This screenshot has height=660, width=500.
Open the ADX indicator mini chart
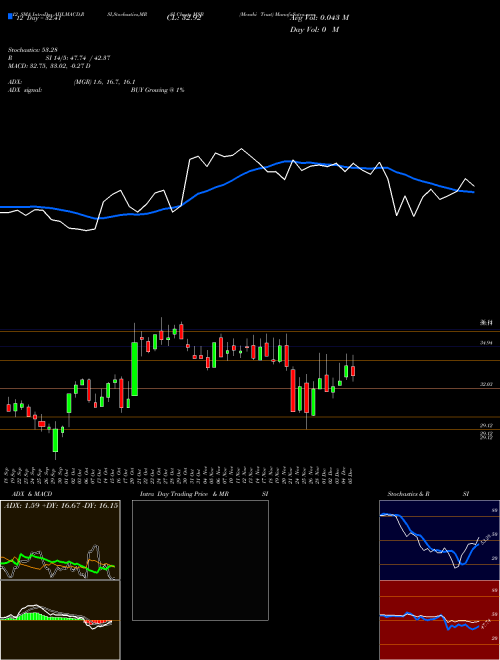[60, 540]
